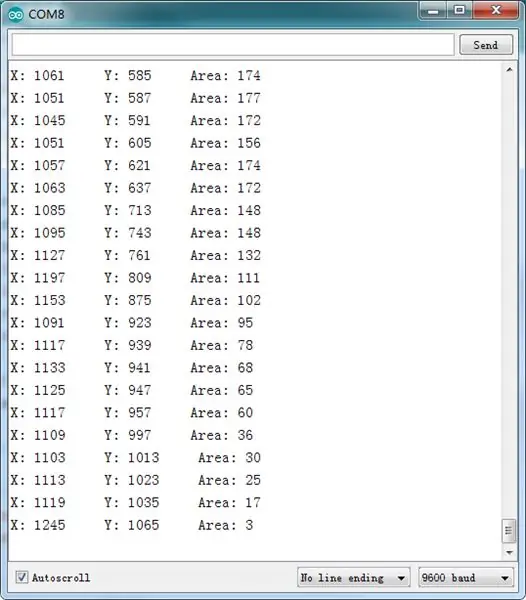The height and width of the screenshot is (600, 526).
Task: Click the scrollbar up arrow
Action: coord(509,69)
